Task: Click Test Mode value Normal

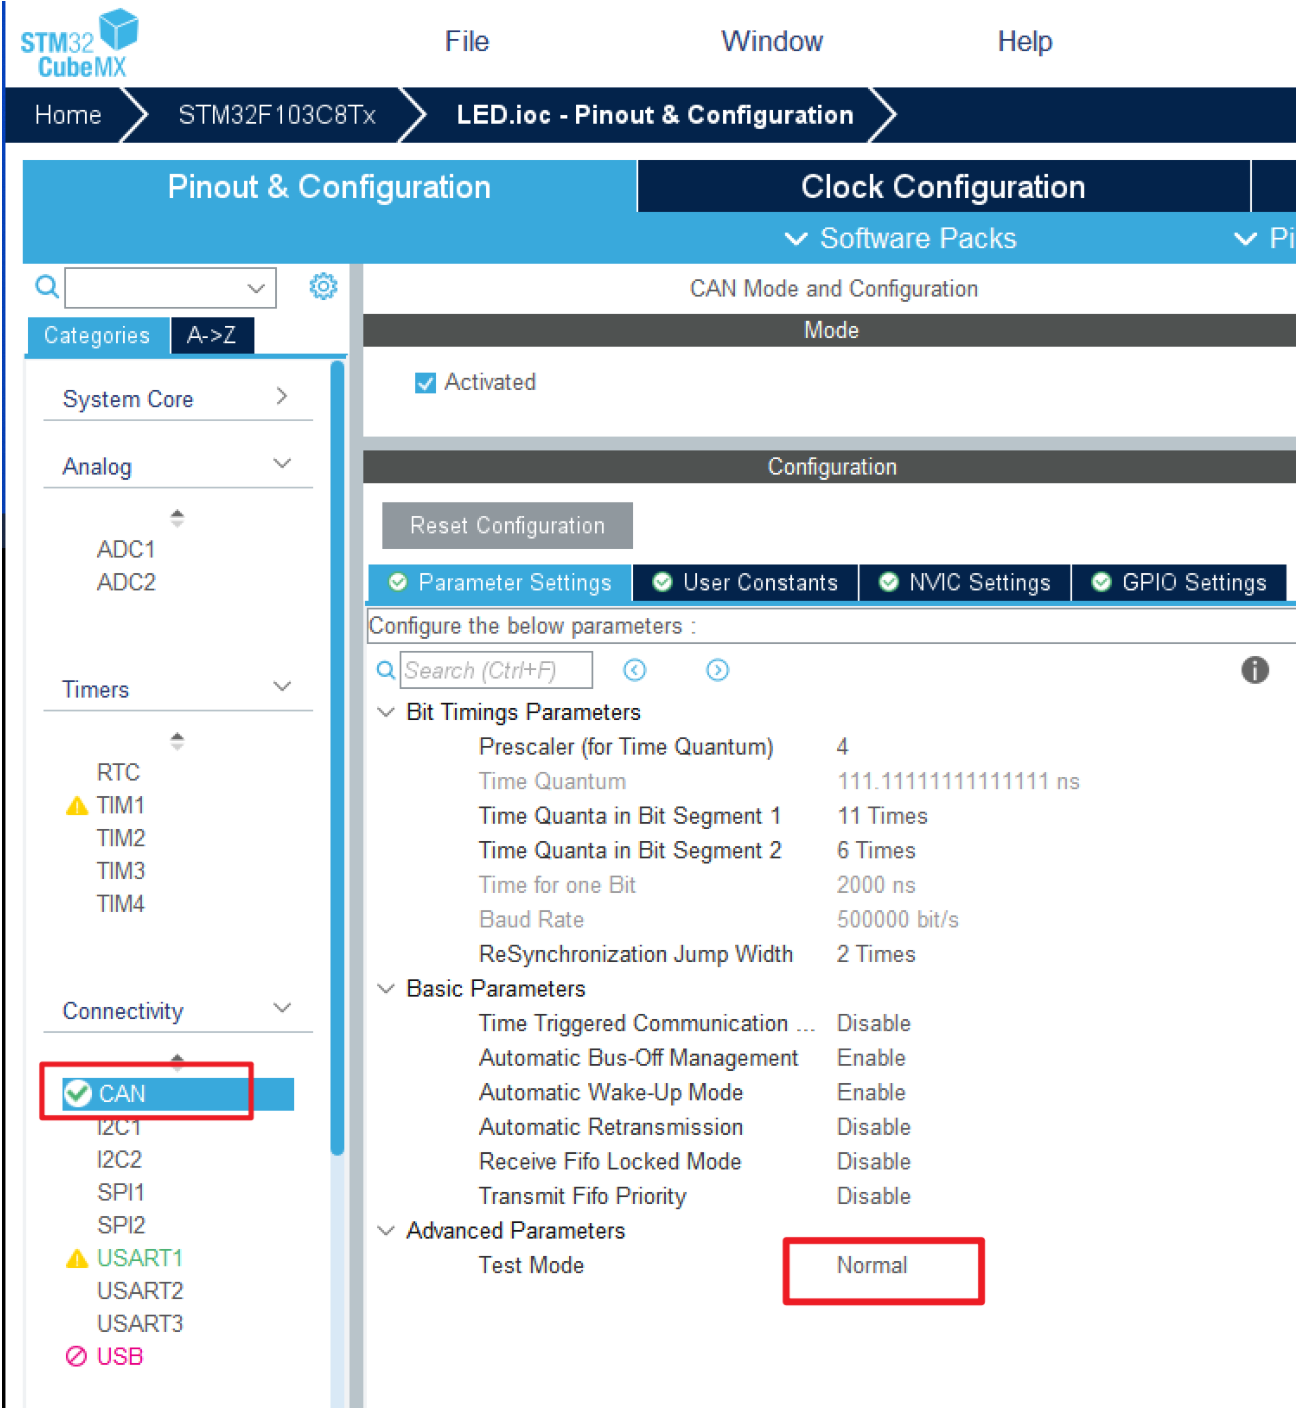Action: 872,1266
